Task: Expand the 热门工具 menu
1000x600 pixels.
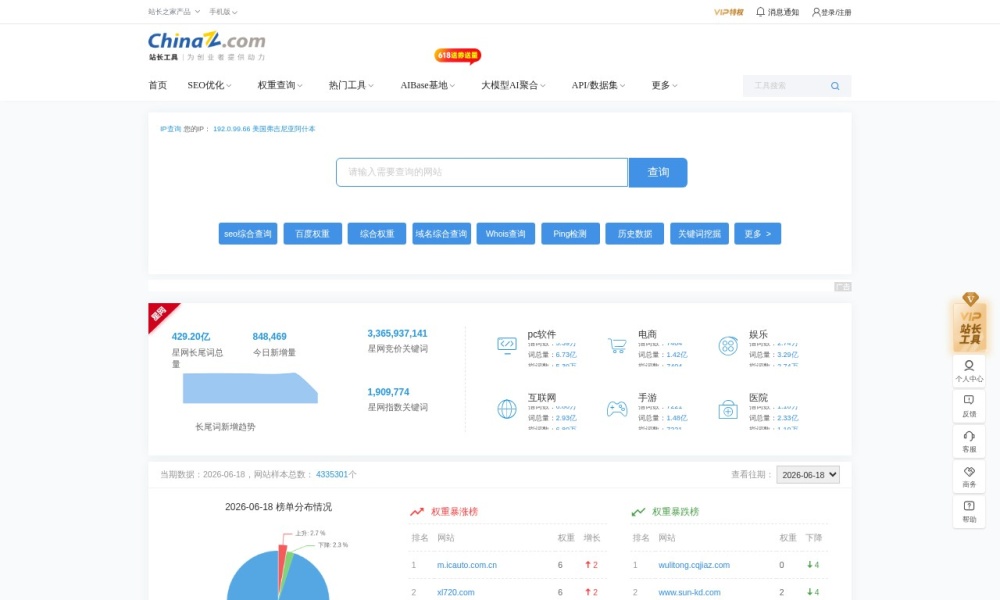Action: coord(351,85)
